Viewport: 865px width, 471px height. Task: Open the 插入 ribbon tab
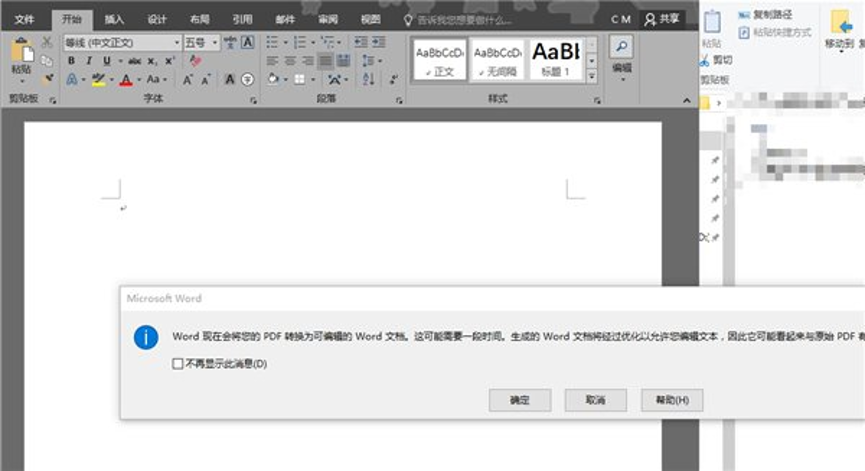115,19
